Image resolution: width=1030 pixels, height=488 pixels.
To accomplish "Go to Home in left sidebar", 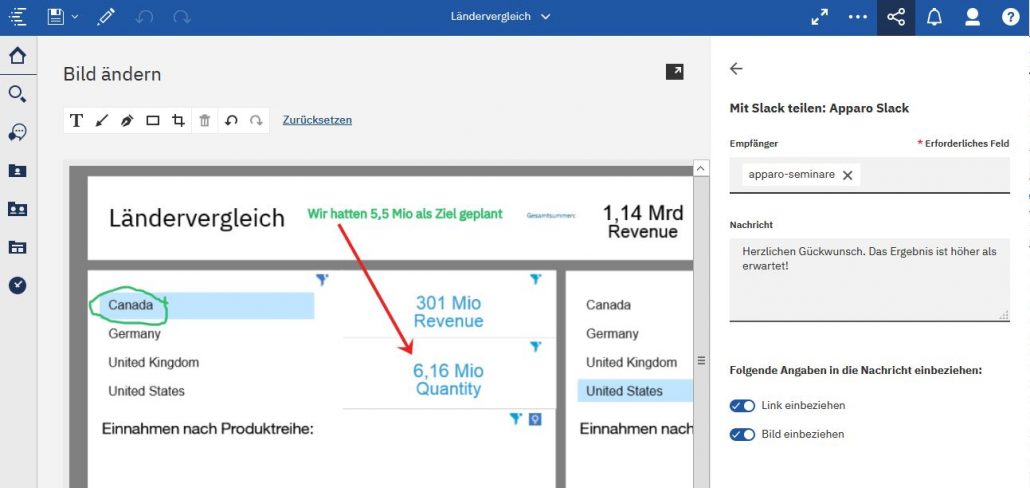I will [x=17, y=56].
